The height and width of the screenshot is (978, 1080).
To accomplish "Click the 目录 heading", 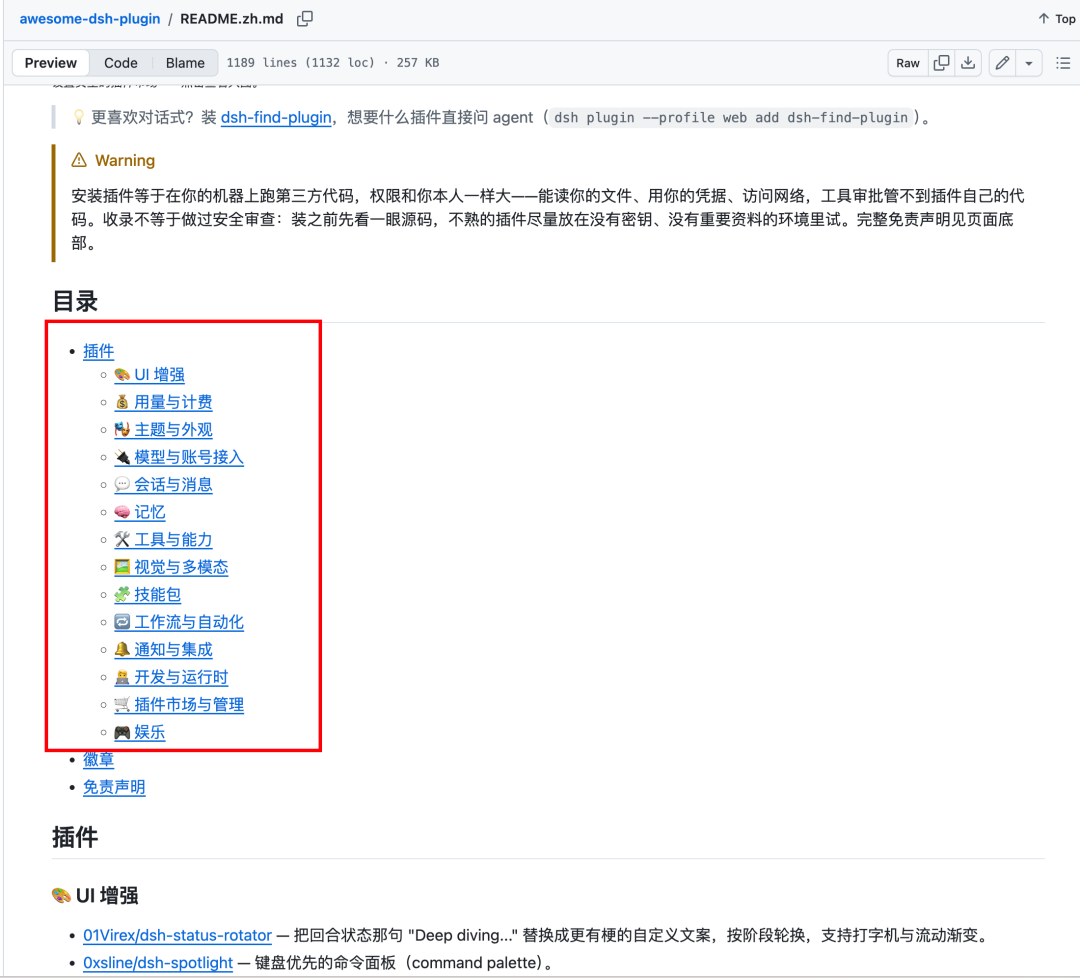I will [75, 302].
